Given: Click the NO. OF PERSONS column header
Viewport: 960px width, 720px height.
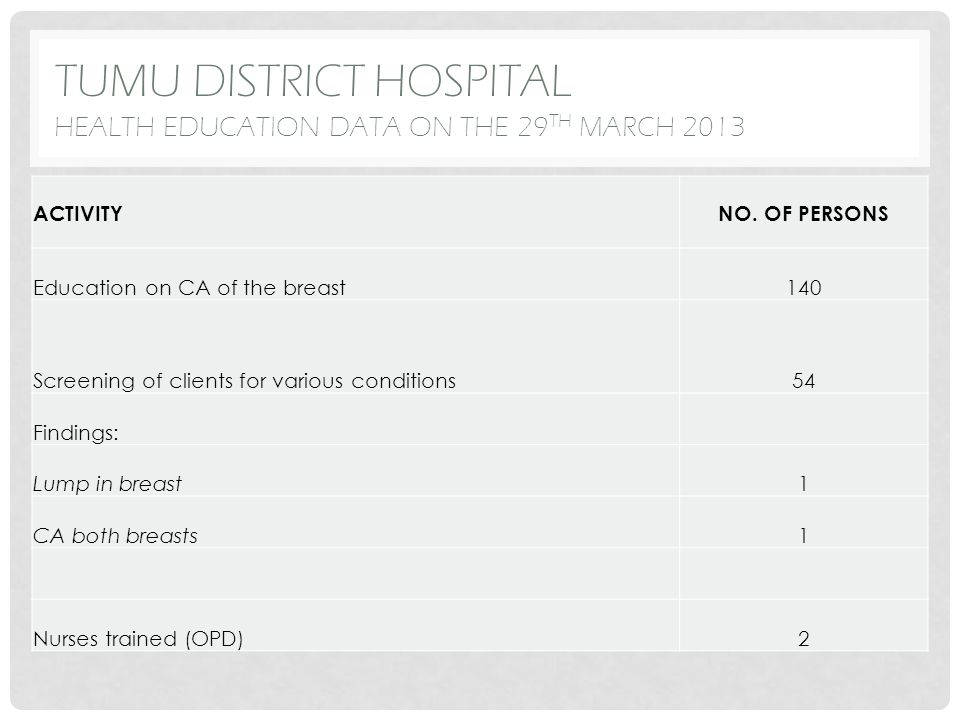Looking at the screenshot, I should coord(803,214).
